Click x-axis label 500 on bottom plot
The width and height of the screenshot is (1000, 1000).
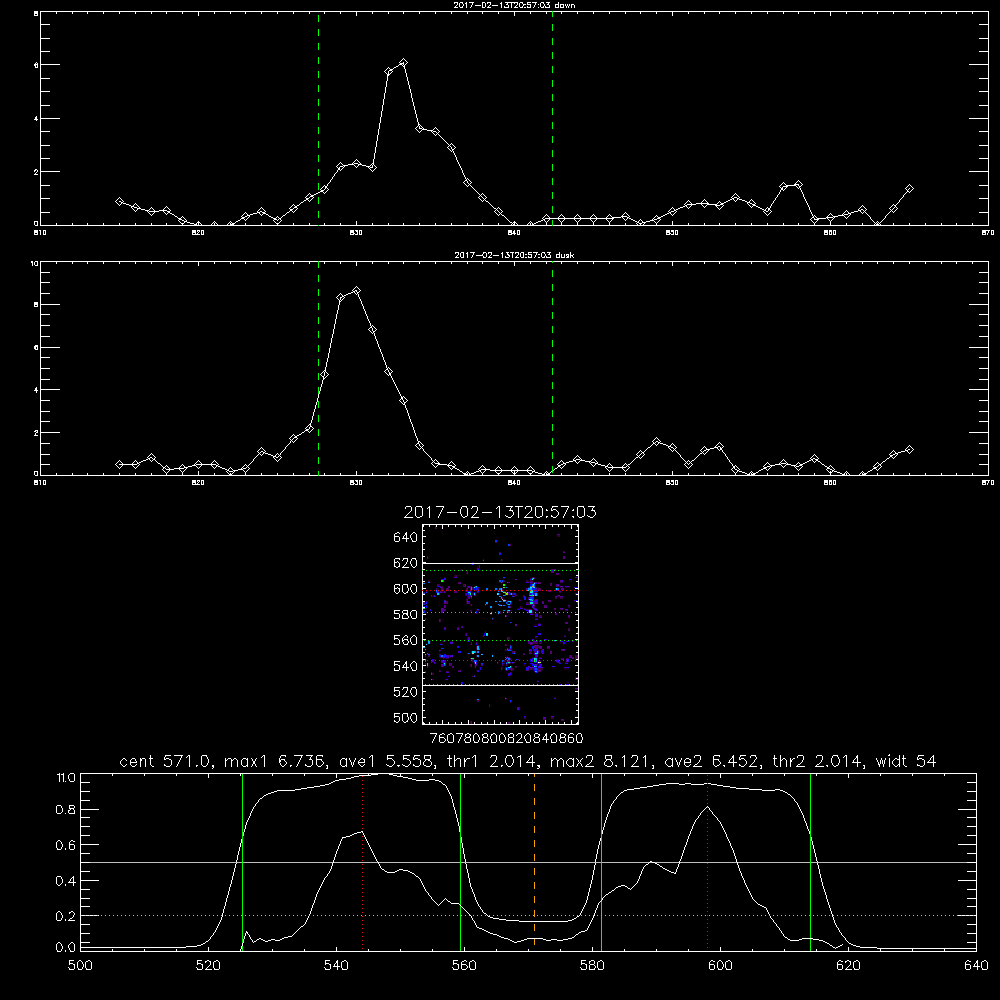pyautogui.click(x=80, y=966)
